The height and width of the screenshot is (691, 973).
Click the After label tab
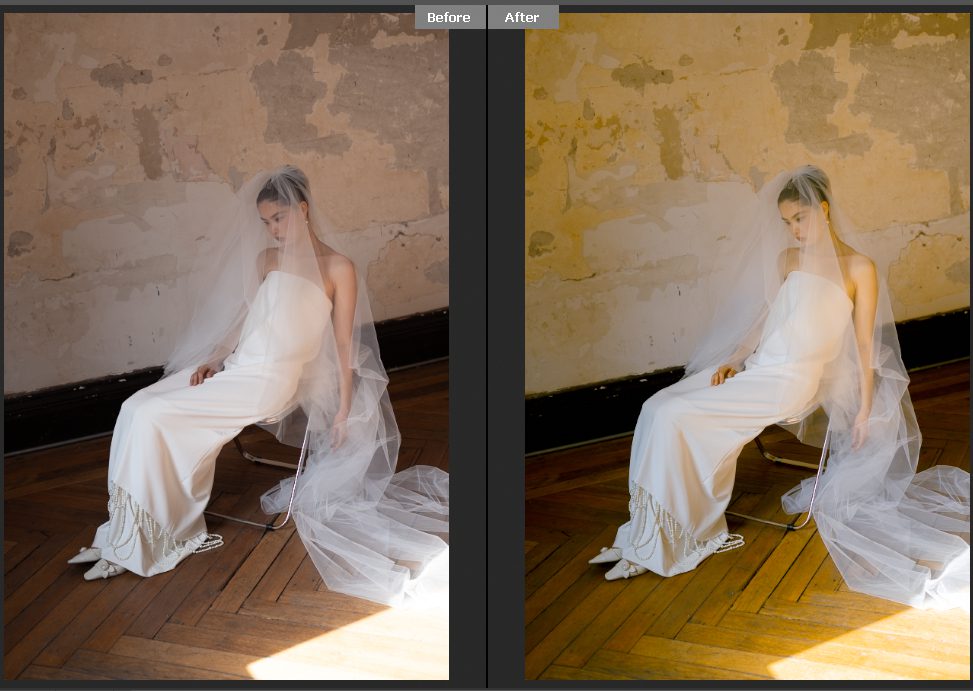pos(522,17)
